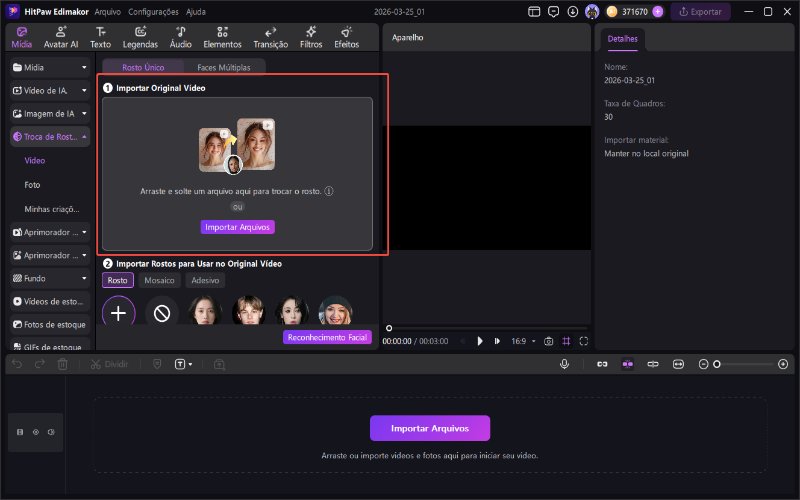The height and width of the screenshot is (500, 800).
Task: Enter fullscreen preview mode
Action: (584, 341)
